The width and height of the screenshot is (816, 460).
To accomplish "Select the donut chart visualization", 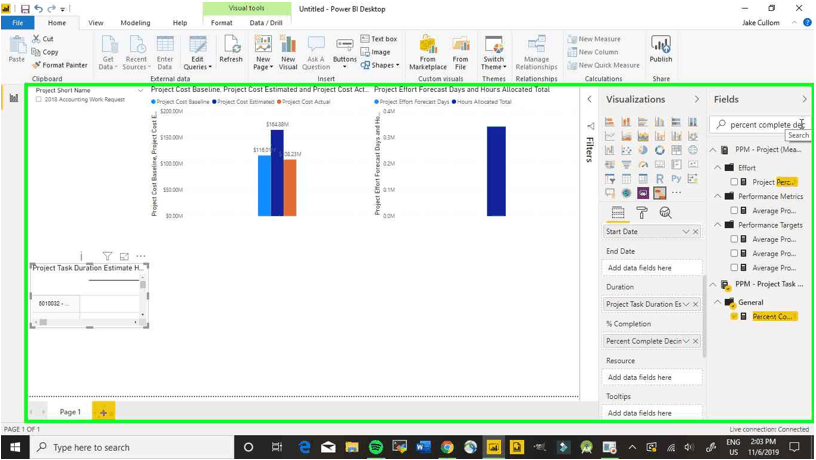I will pyautogui.click(x=659, y=150).
